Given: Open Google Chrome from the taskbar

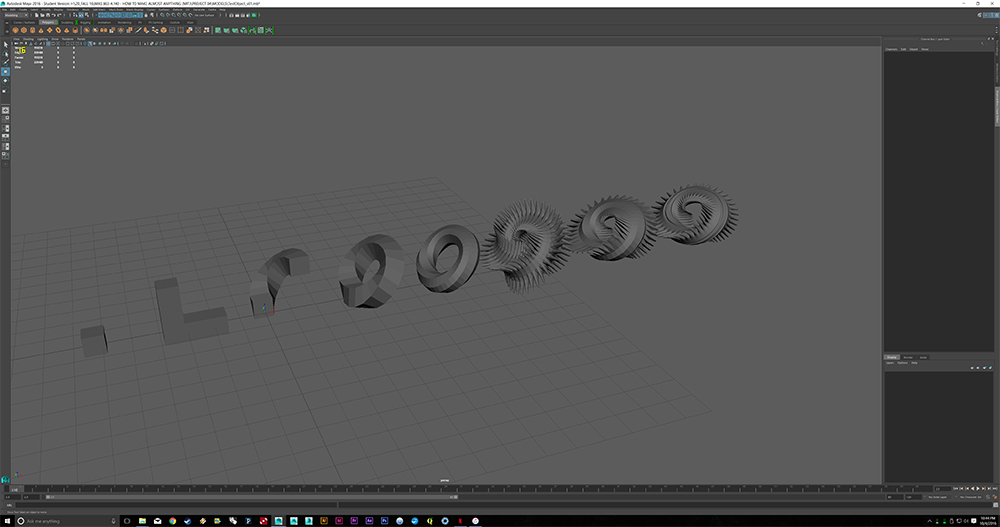Looking at the screenshot, I should tap(172, 521).
